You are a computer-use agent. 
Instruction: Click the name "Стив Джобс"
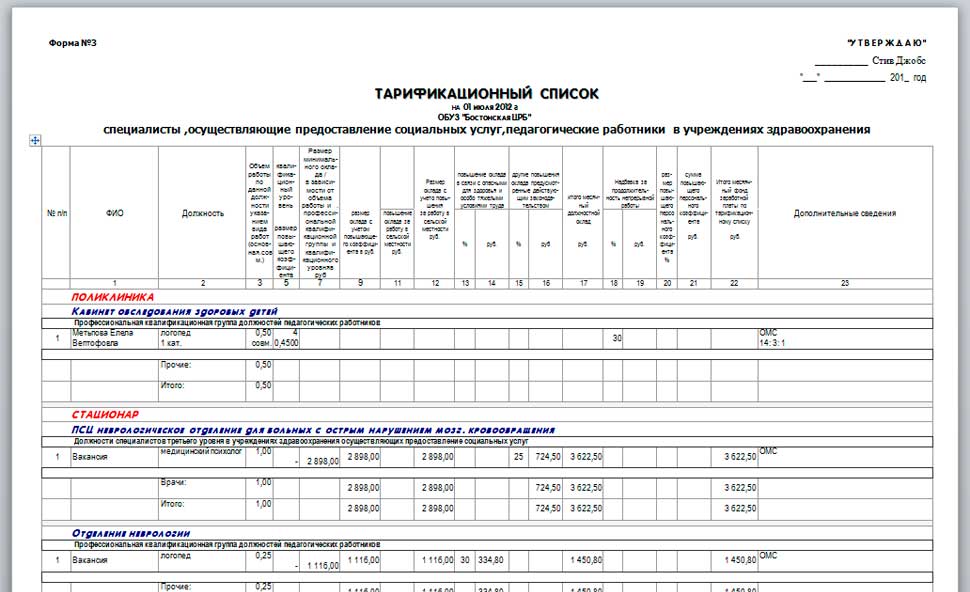pos(899,61)
